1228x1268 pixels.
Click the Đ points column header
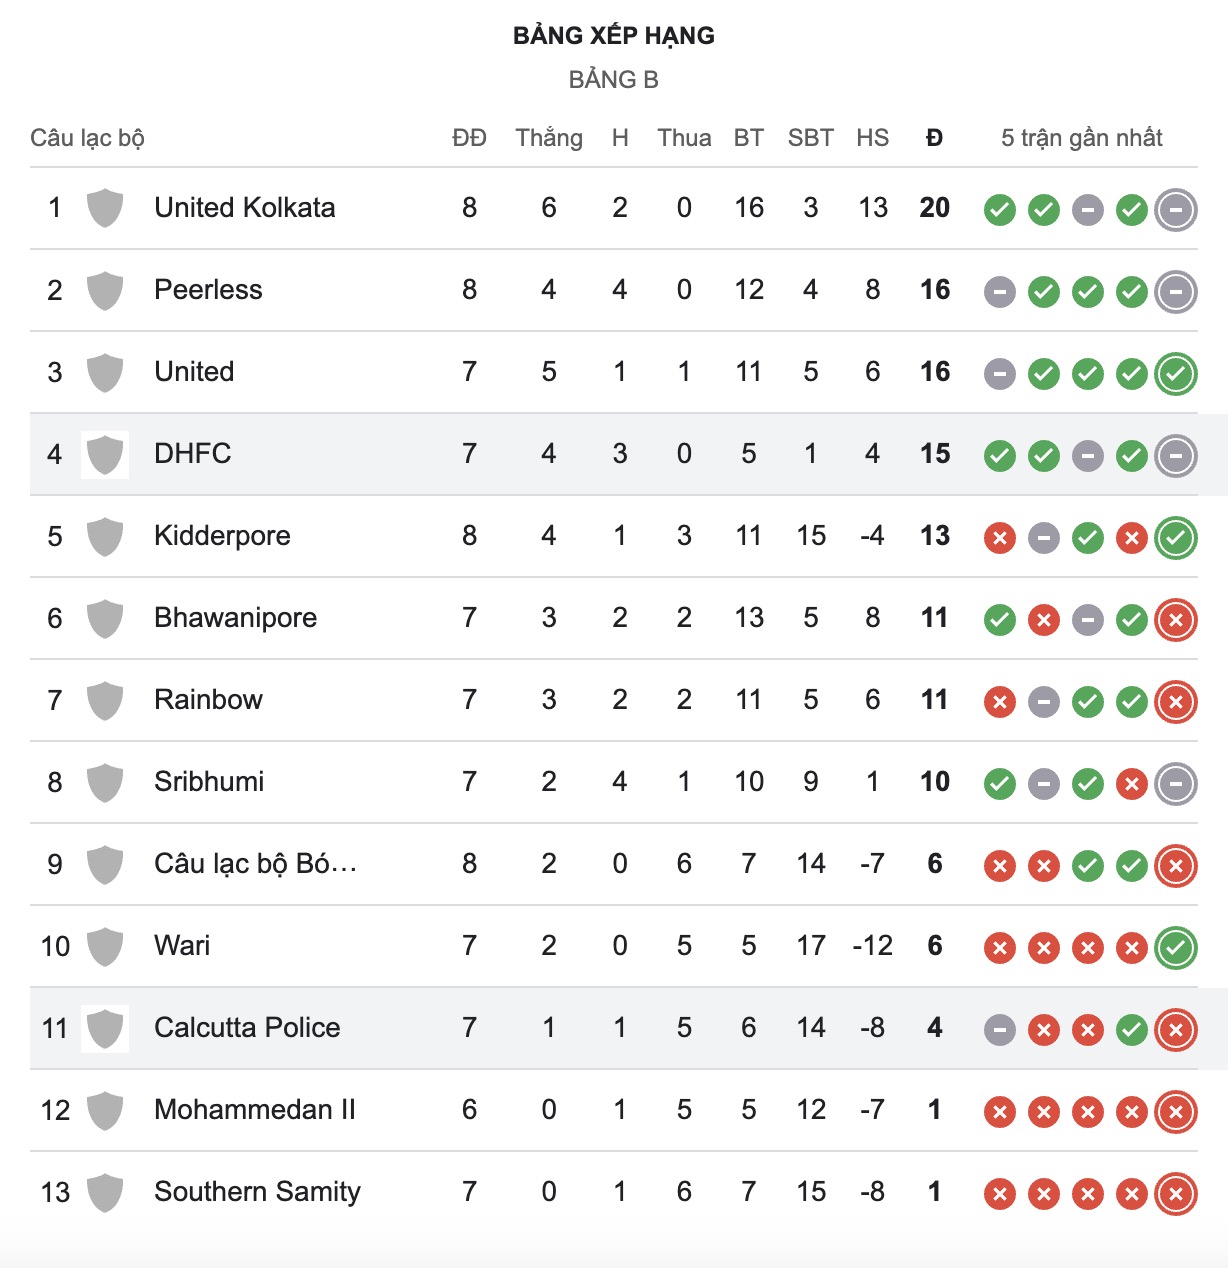(934, 138)
